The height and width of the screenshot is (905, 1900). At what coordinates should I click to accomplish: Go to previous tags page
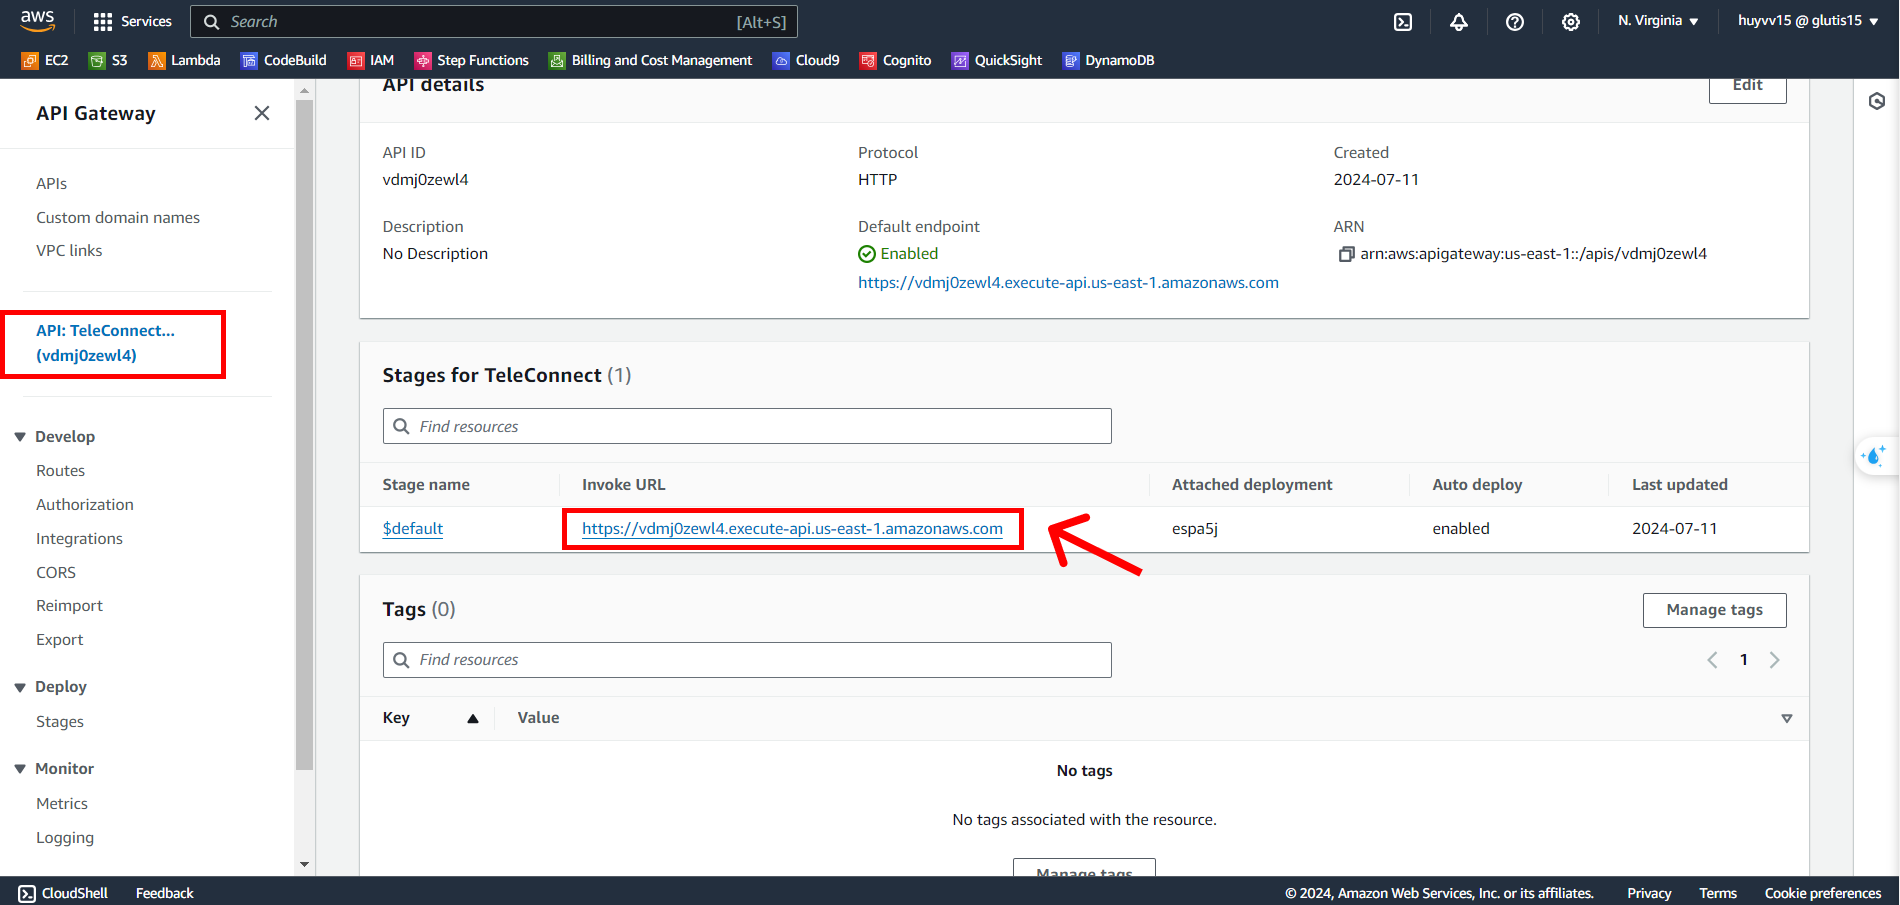(x=1712, y=660)
